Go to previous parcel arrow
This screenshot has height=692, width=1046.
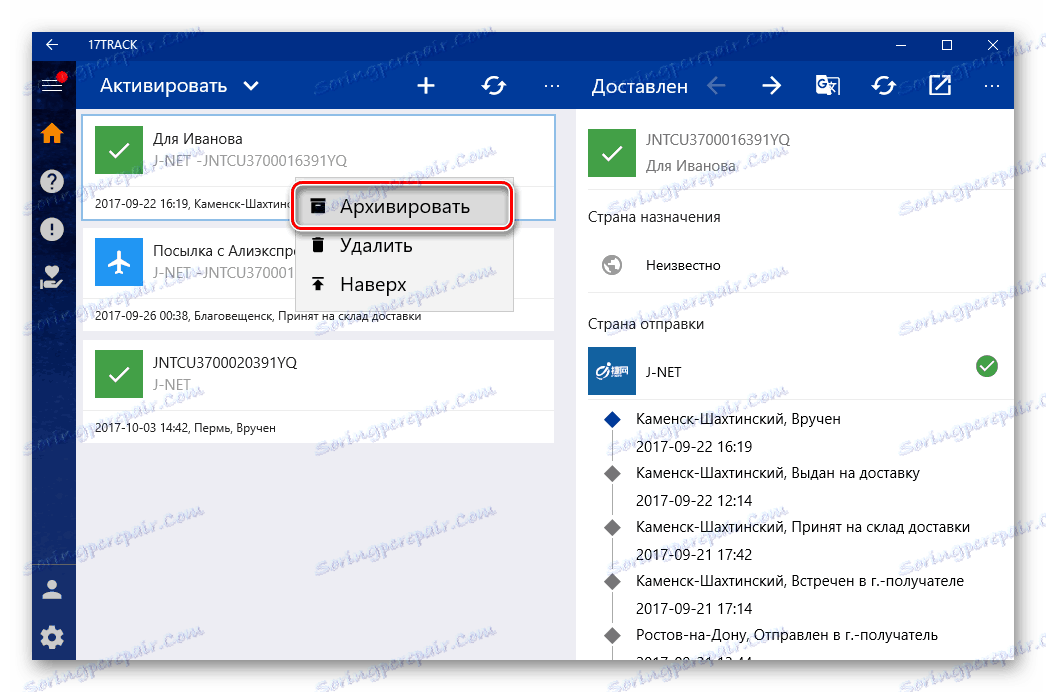[716, 85]
